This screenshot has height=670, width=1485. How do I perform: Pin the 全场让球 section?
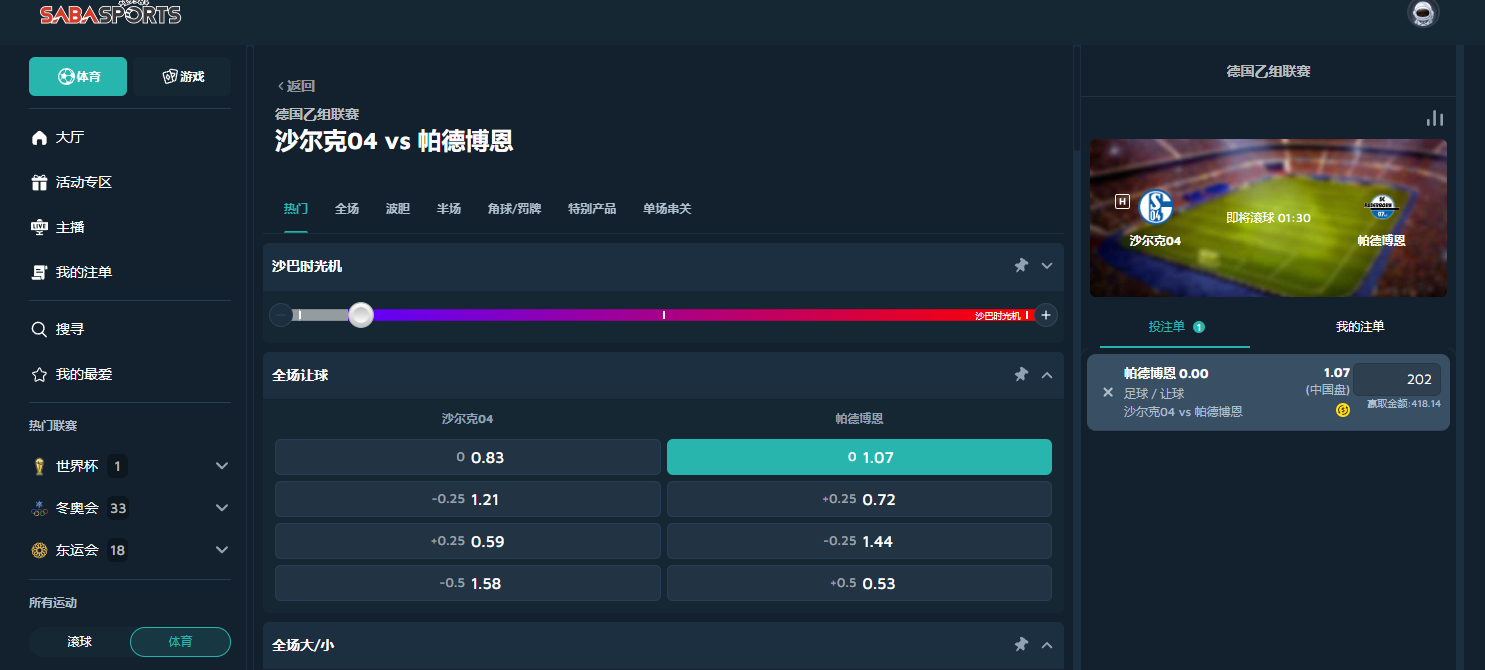(x=1021, y=375)
